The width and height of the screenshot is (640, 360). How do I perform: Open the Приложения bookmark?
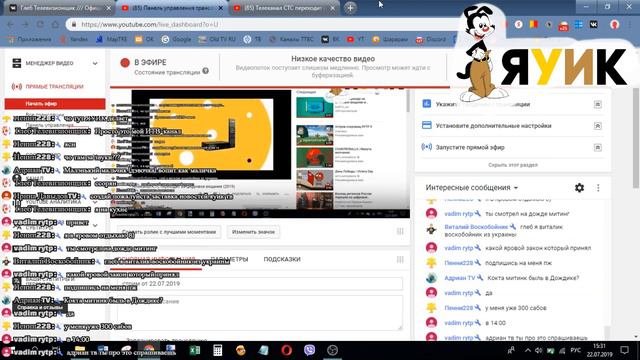30,39
